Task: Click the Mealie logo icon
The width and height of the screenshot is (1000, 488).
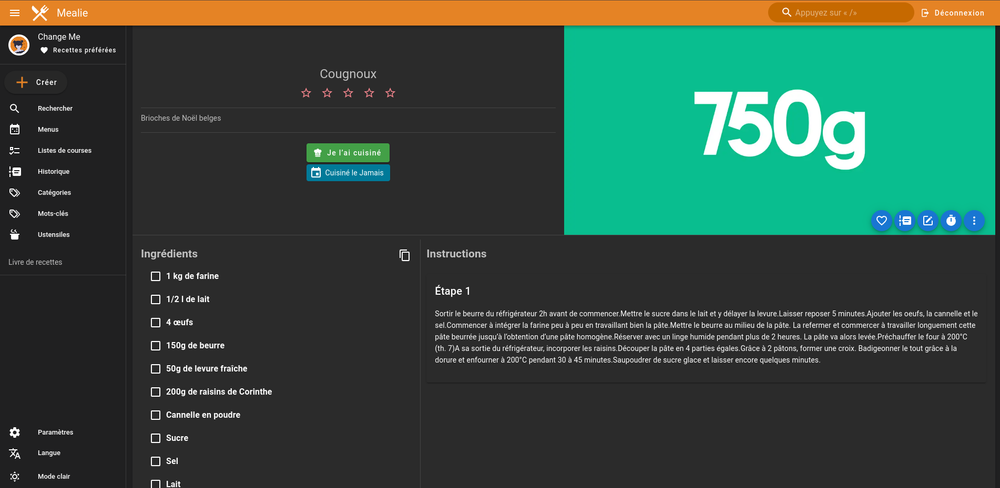Action: [x=40, y=13]
